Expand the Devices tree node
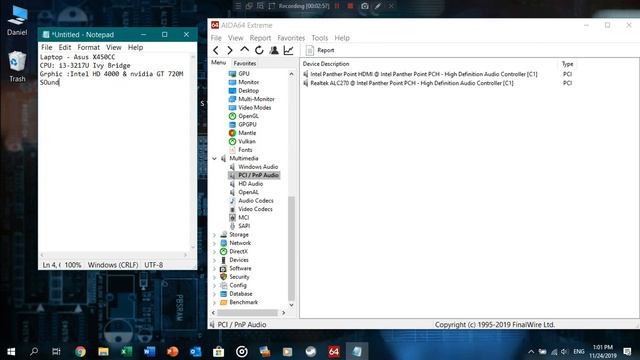Image resolution: width=640 pixels, height=360 pixels. (x=214, y=260)
